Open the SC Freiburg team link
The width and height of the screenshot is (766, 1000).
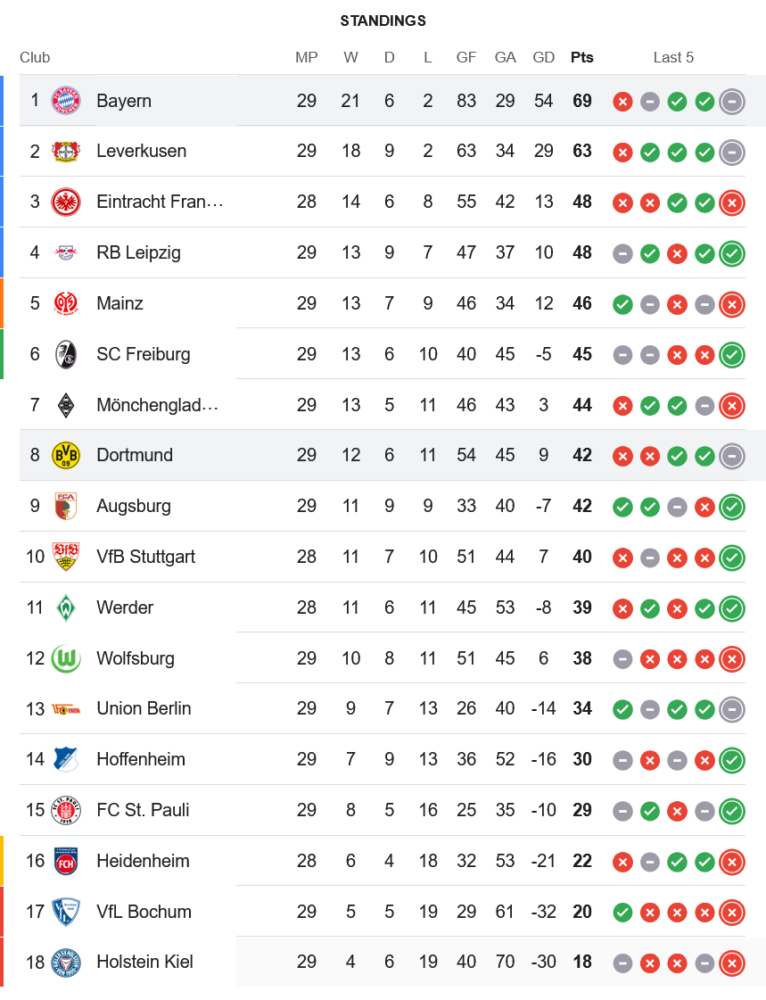click(143, 354)
